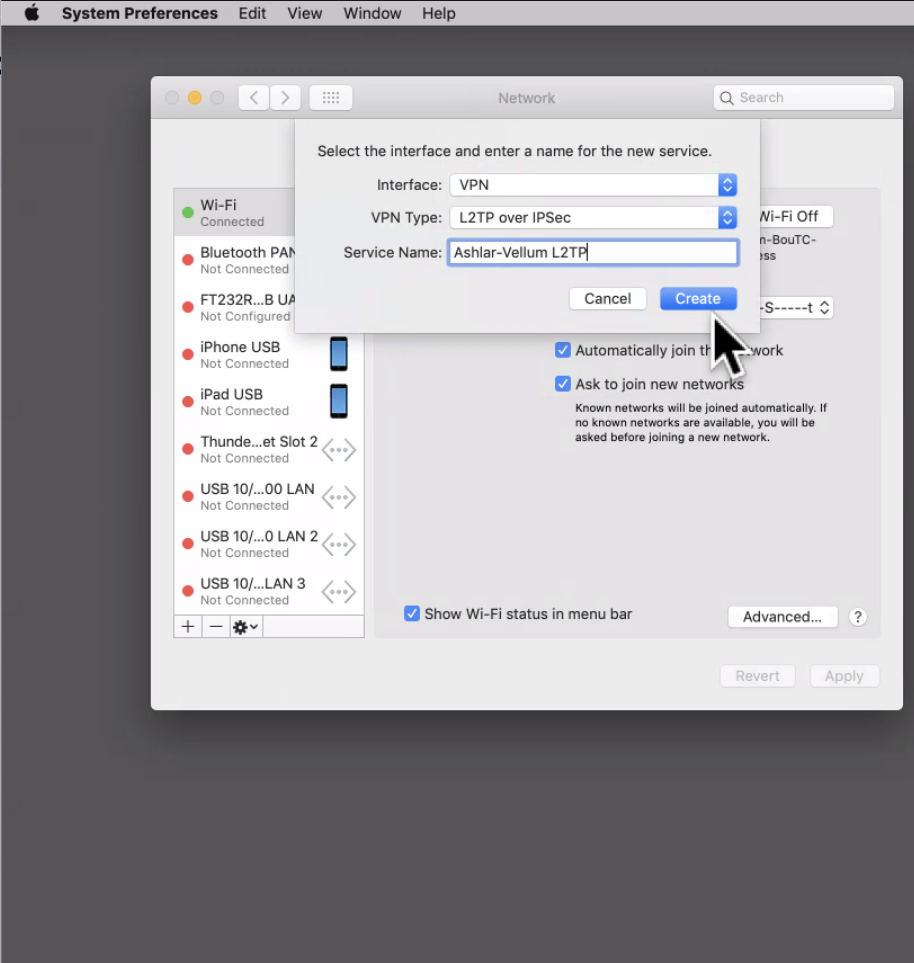This screenshot has width=914, height=963.
Task: Cancel the new service dialog
Action: point(607,298)
